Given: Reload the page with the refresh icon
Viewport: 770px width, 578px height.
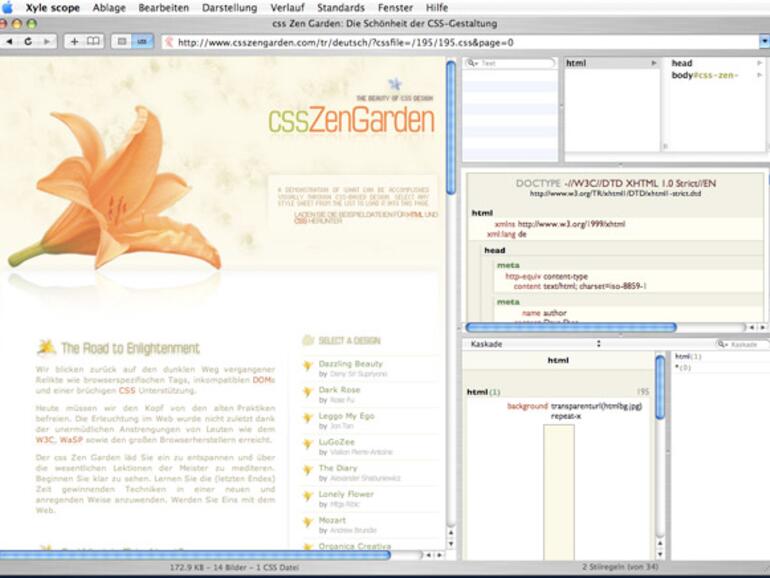Looking at the screenshot, I should coord(27,42).
